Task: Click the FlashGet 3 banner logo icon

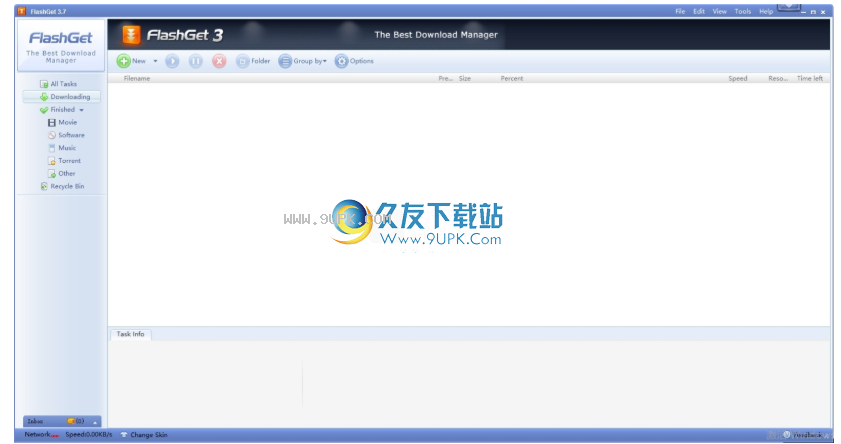Action: click(131, 35)
